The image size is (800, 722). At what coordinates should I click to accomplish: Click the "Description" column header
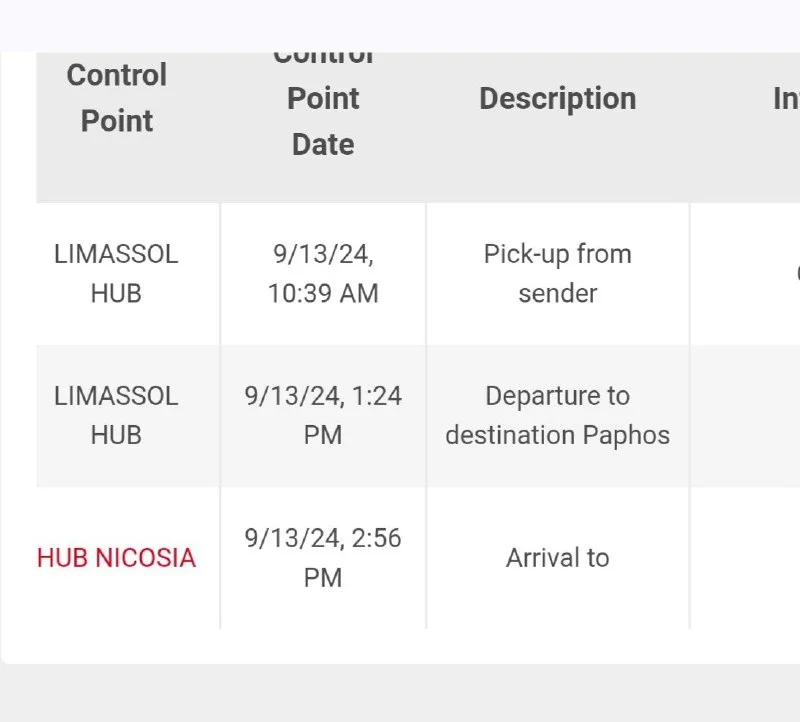[557, 98]
